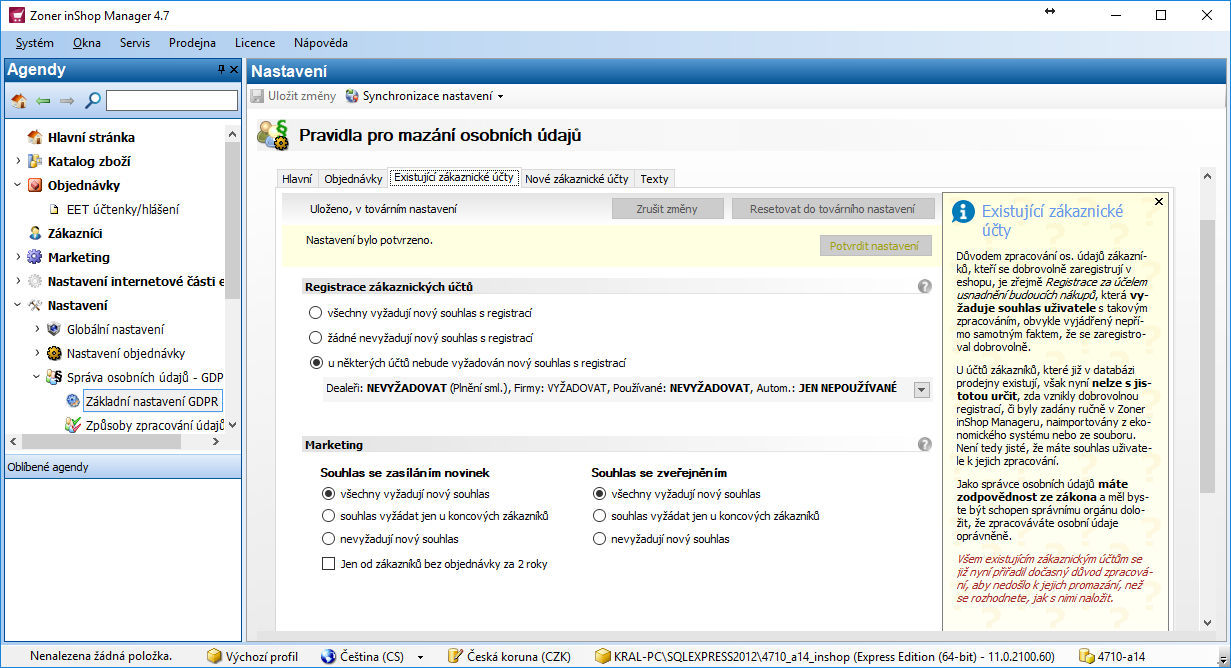Switch to the Nové zákaznické účty tab
The height and width of the screenshot is (668, 1231).
pyautogui.click(x=577, y=179)
